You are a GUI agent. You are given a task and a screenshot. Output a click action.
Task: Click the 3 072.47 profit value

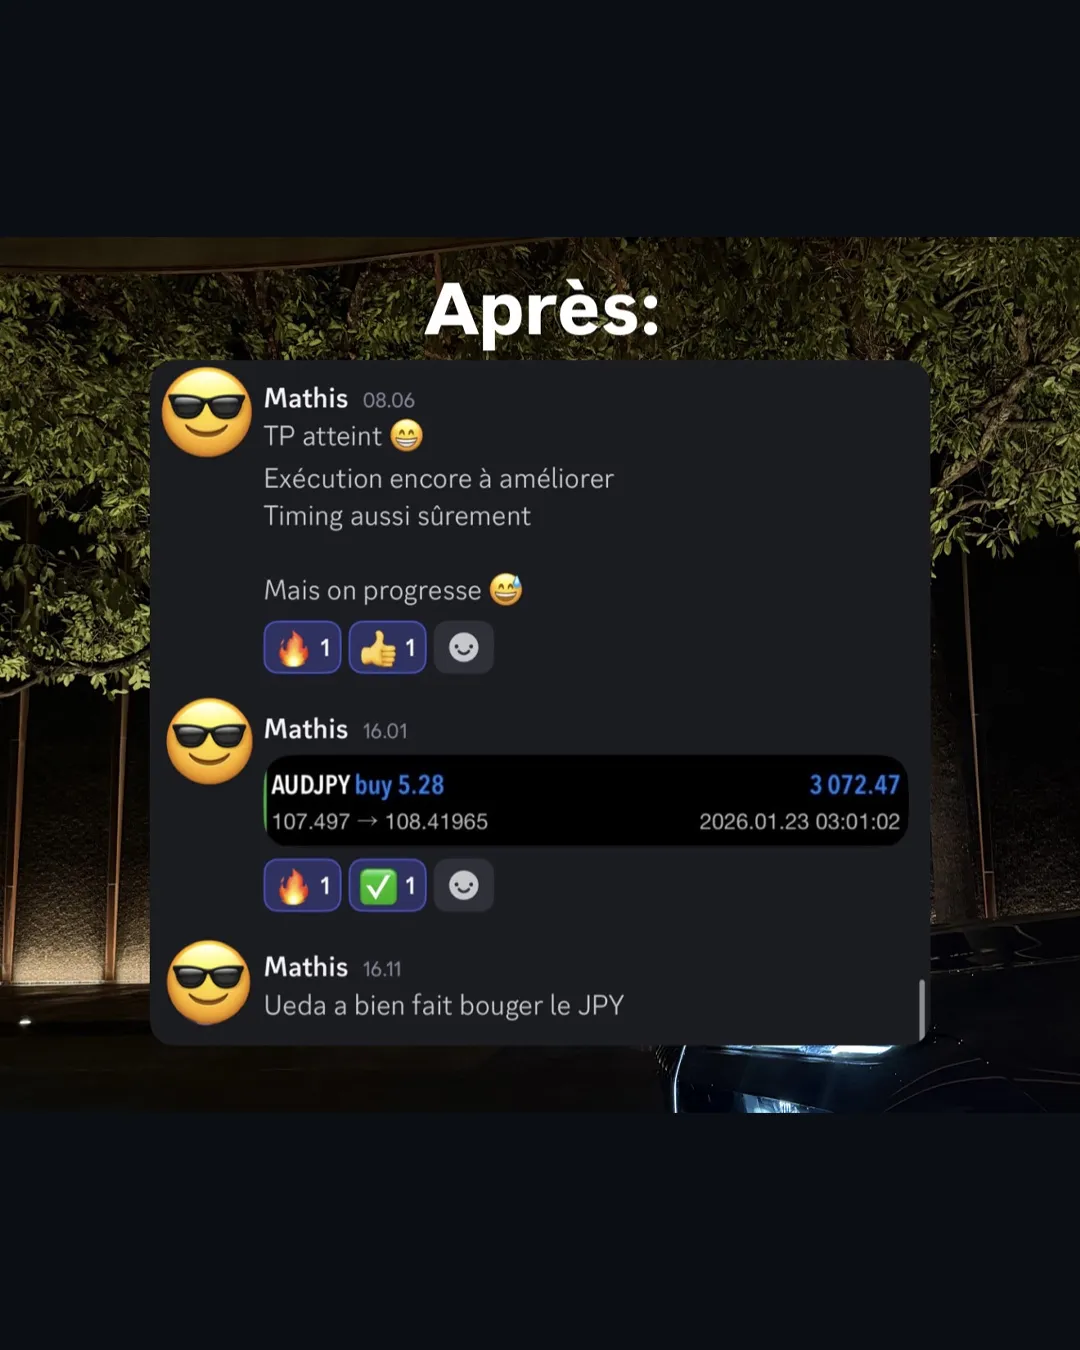coord(854,785)
